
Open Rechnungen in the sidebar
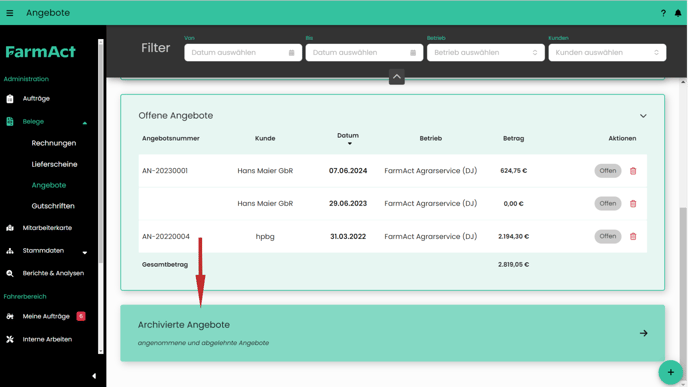click(x=54, y=143)
